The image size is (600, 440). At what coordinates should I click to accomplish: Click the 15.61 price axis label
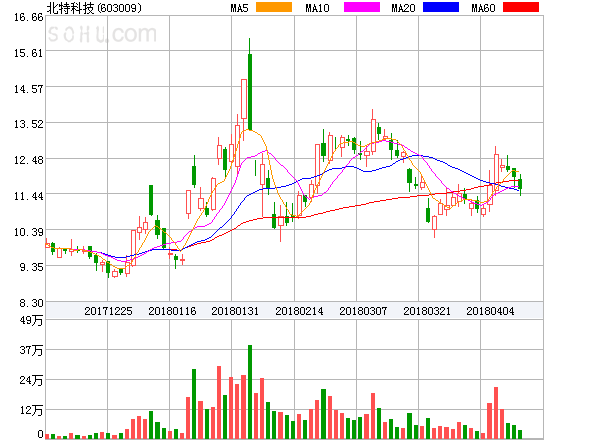click(29, 53)
